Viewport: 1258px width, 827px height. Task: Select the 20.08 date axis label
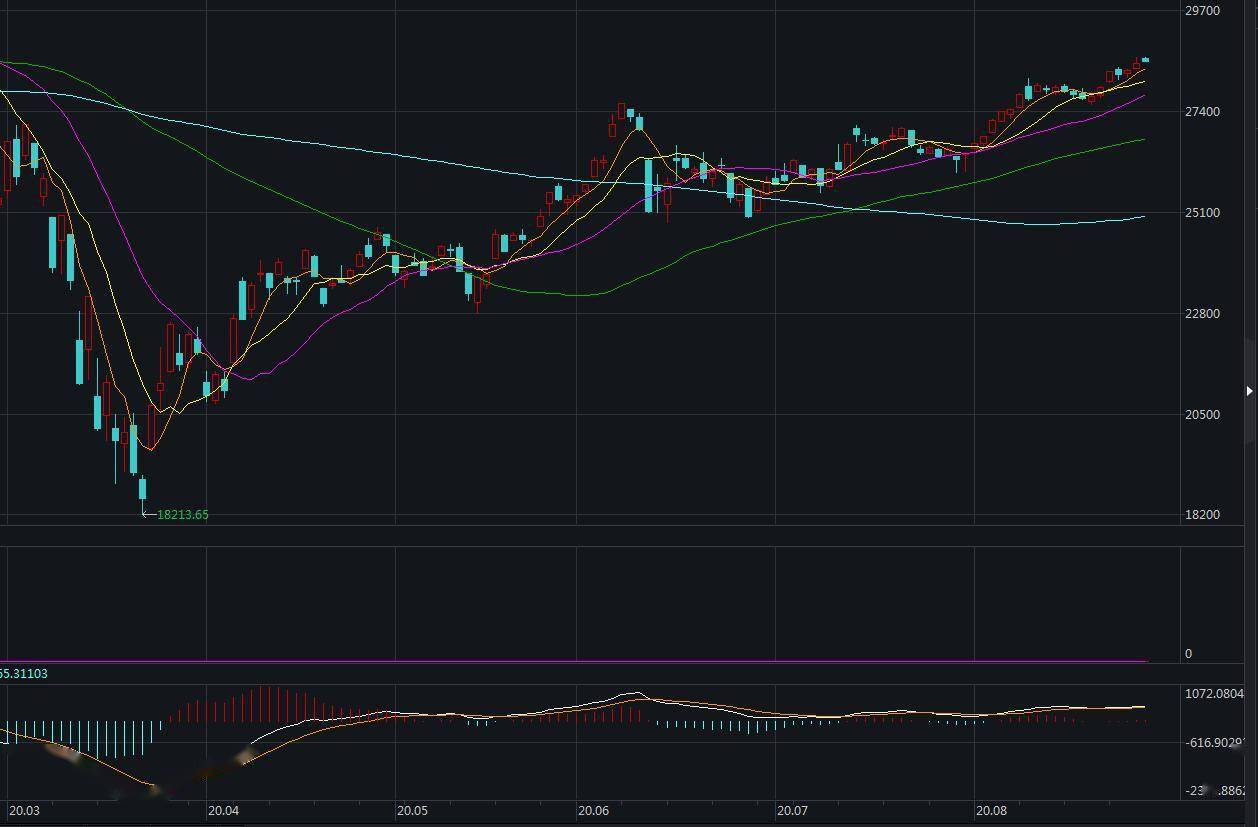coord(991,810)
